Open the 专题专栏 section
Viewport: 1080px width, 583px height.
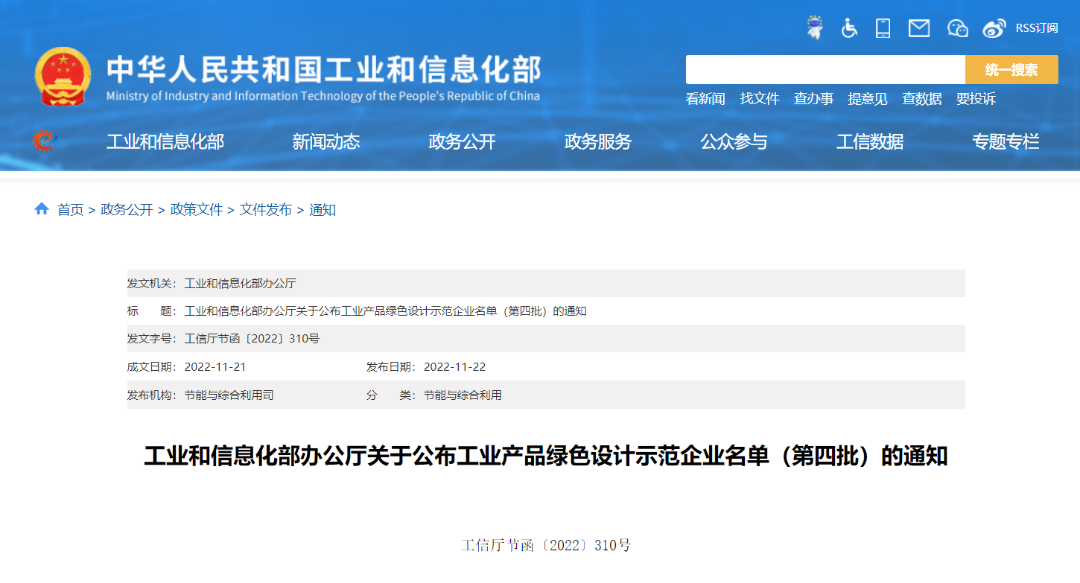click(1004, 141)
